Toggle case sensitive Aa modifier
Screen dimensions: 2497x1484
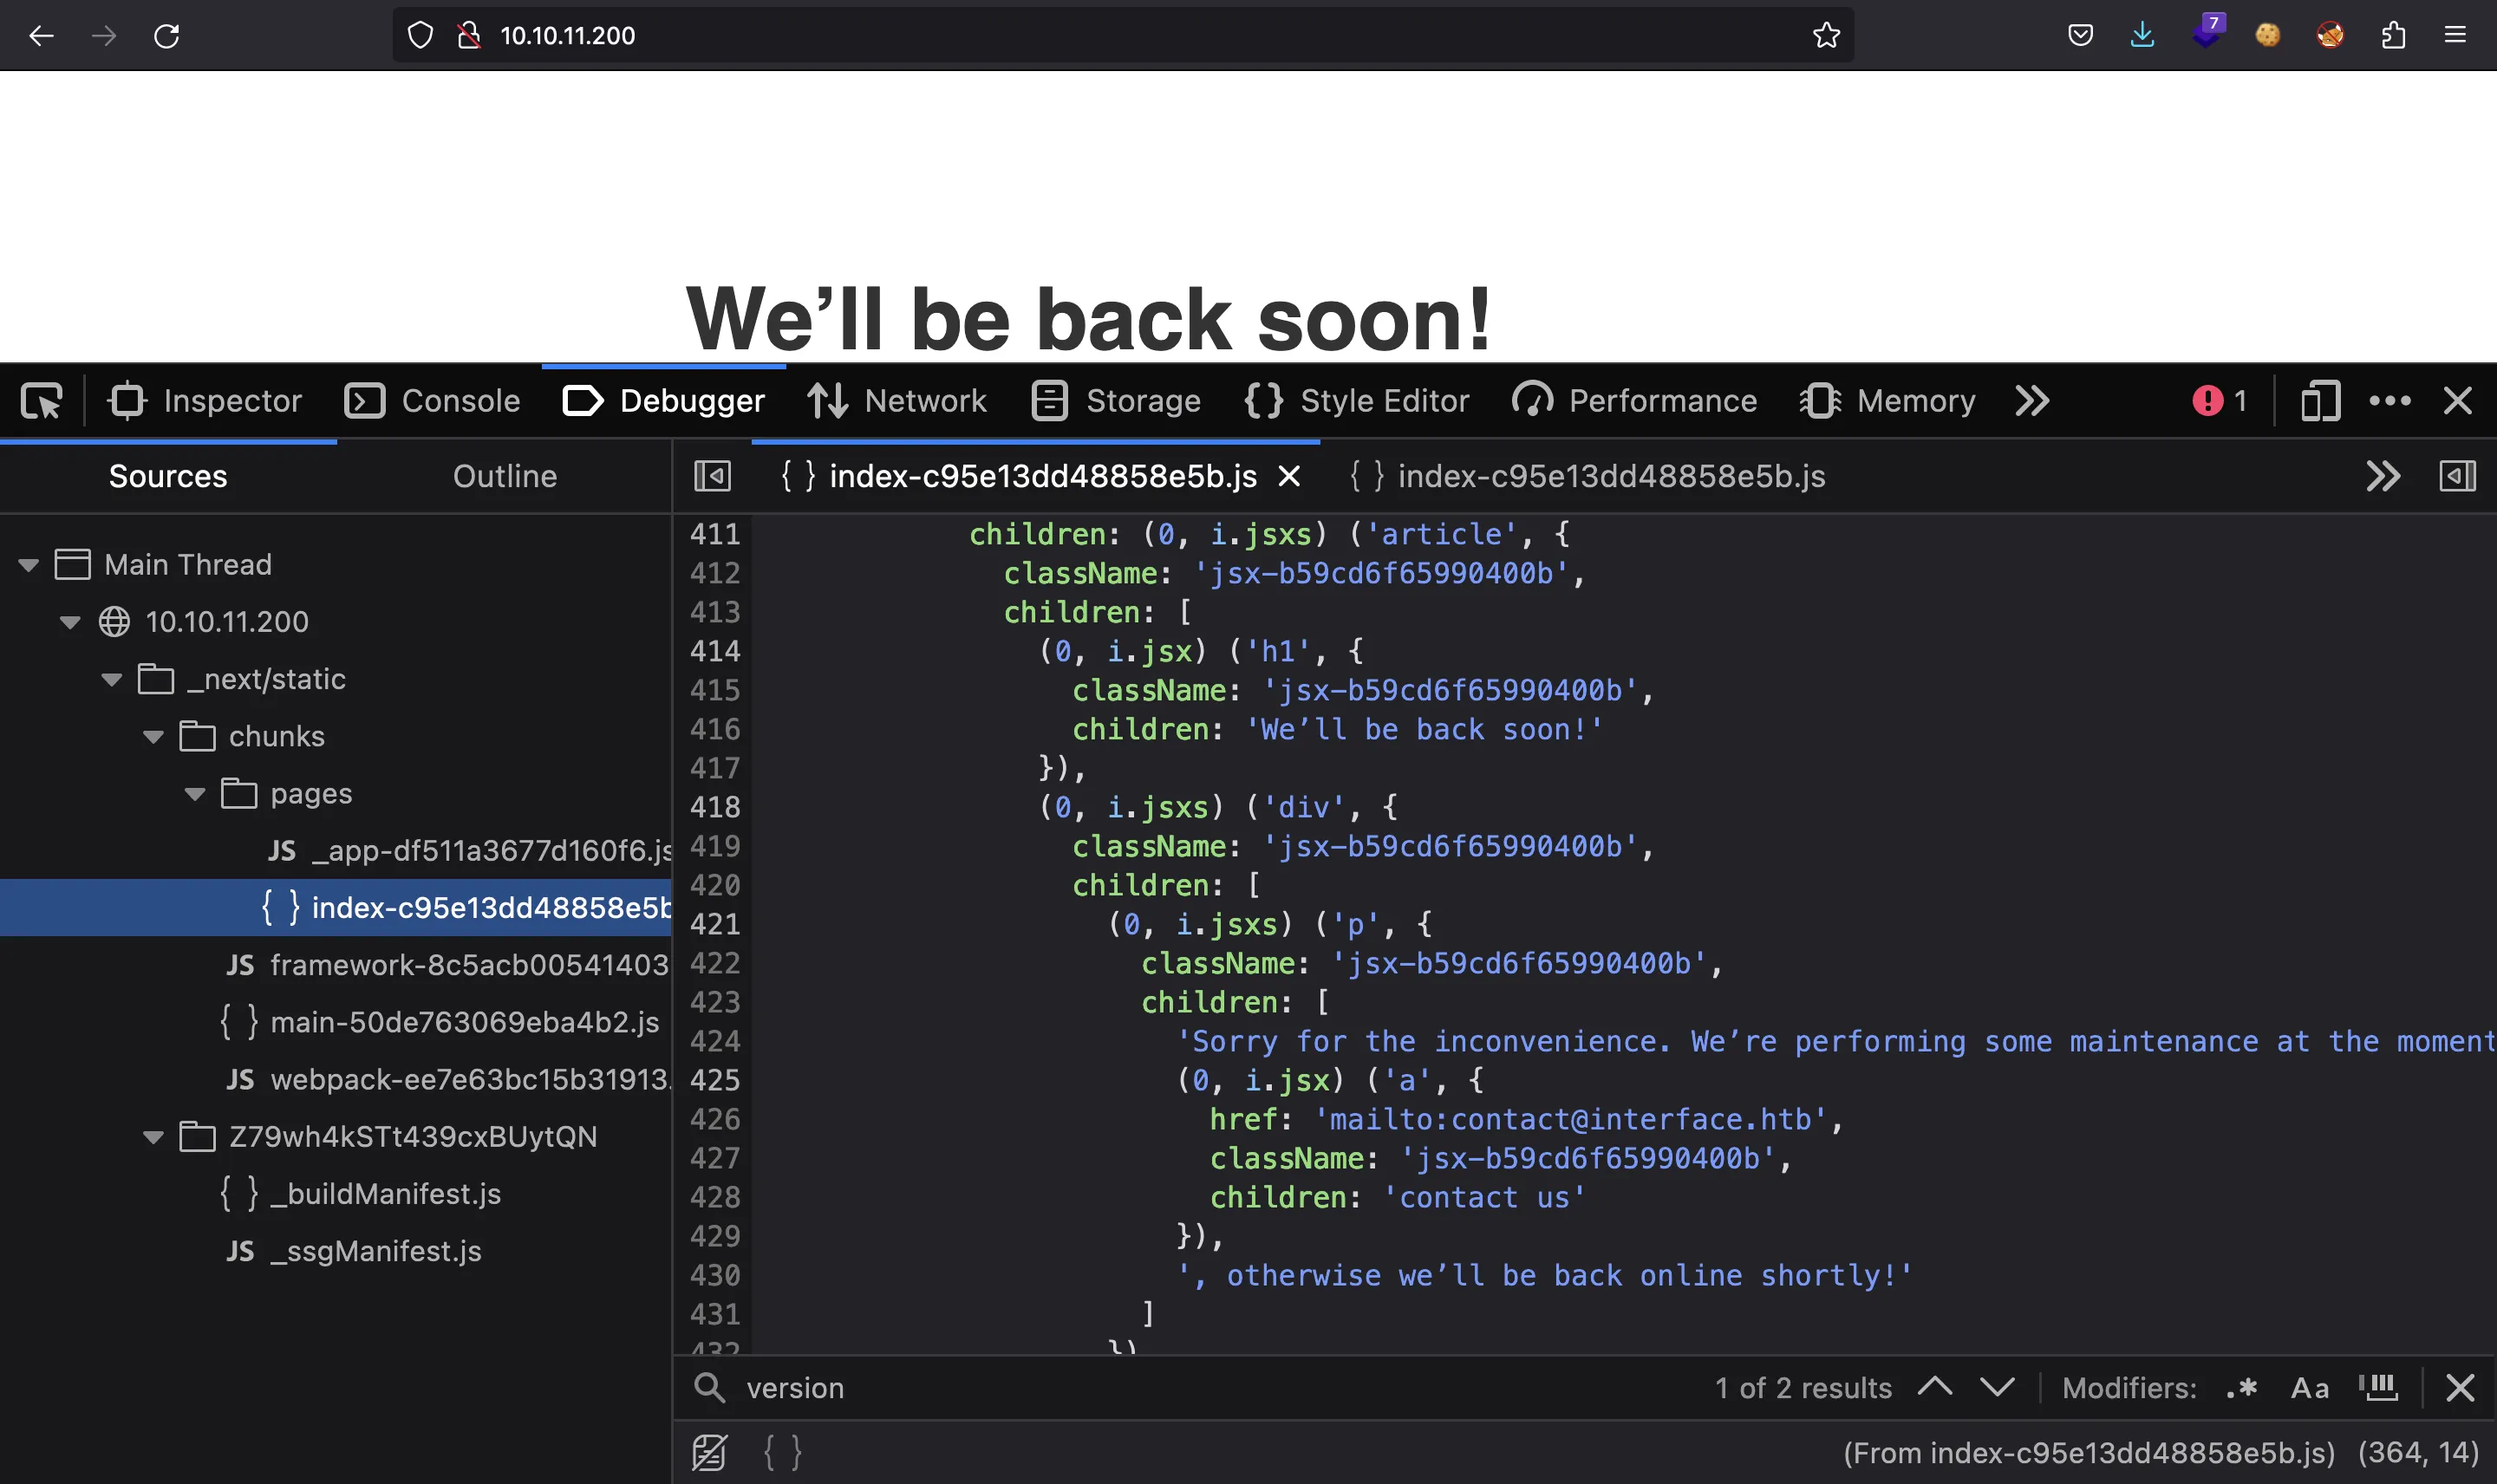pos(2309,1388)
